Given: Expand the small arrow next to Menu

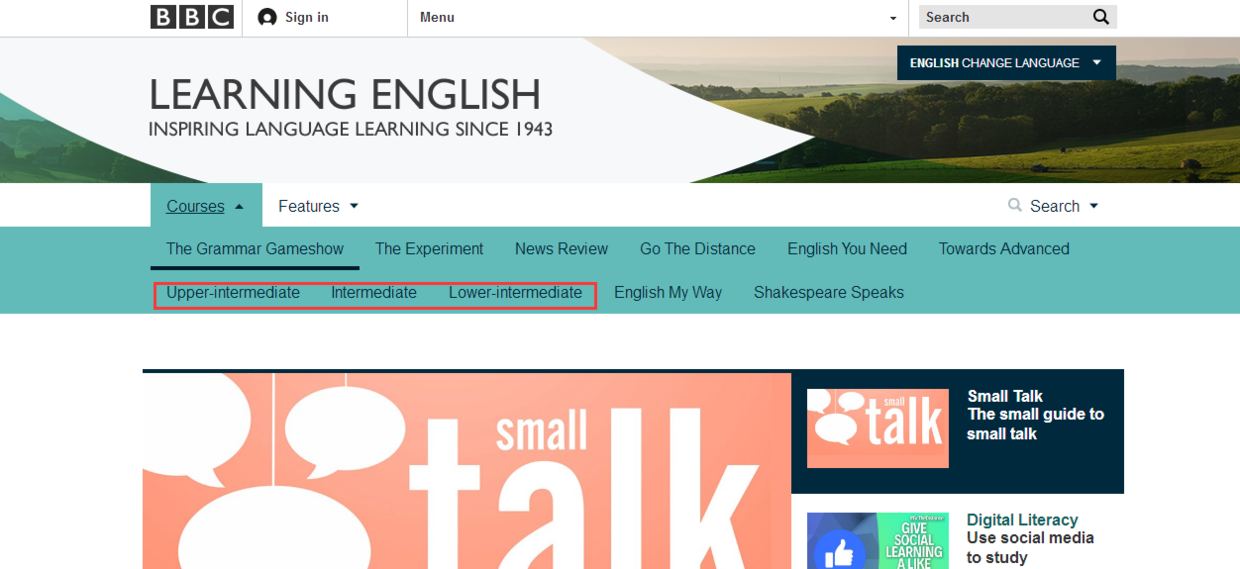Looking at the screenshot, I should [893, 18].
